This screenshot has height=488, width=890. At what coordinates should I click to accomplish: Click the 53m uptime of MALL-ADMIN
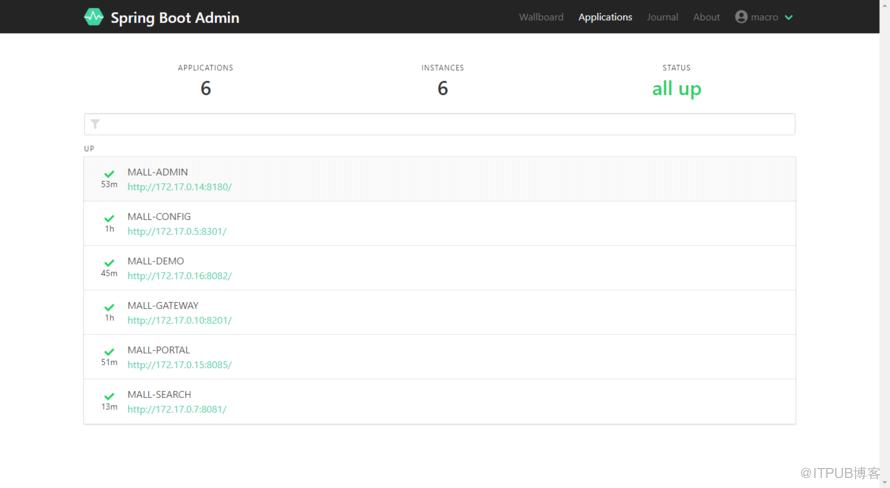[x=109, y=184]
